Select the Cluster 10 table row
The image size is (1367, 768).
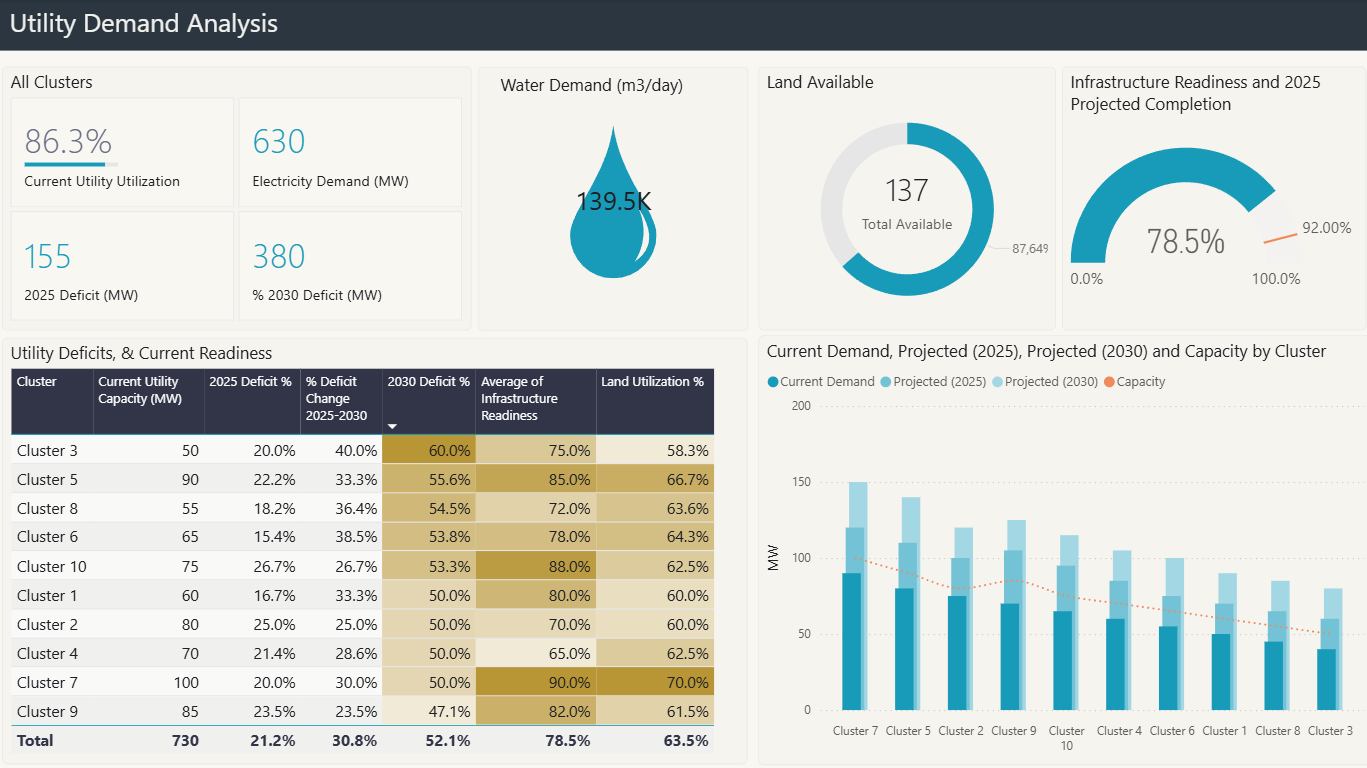[x=51, y=567]
